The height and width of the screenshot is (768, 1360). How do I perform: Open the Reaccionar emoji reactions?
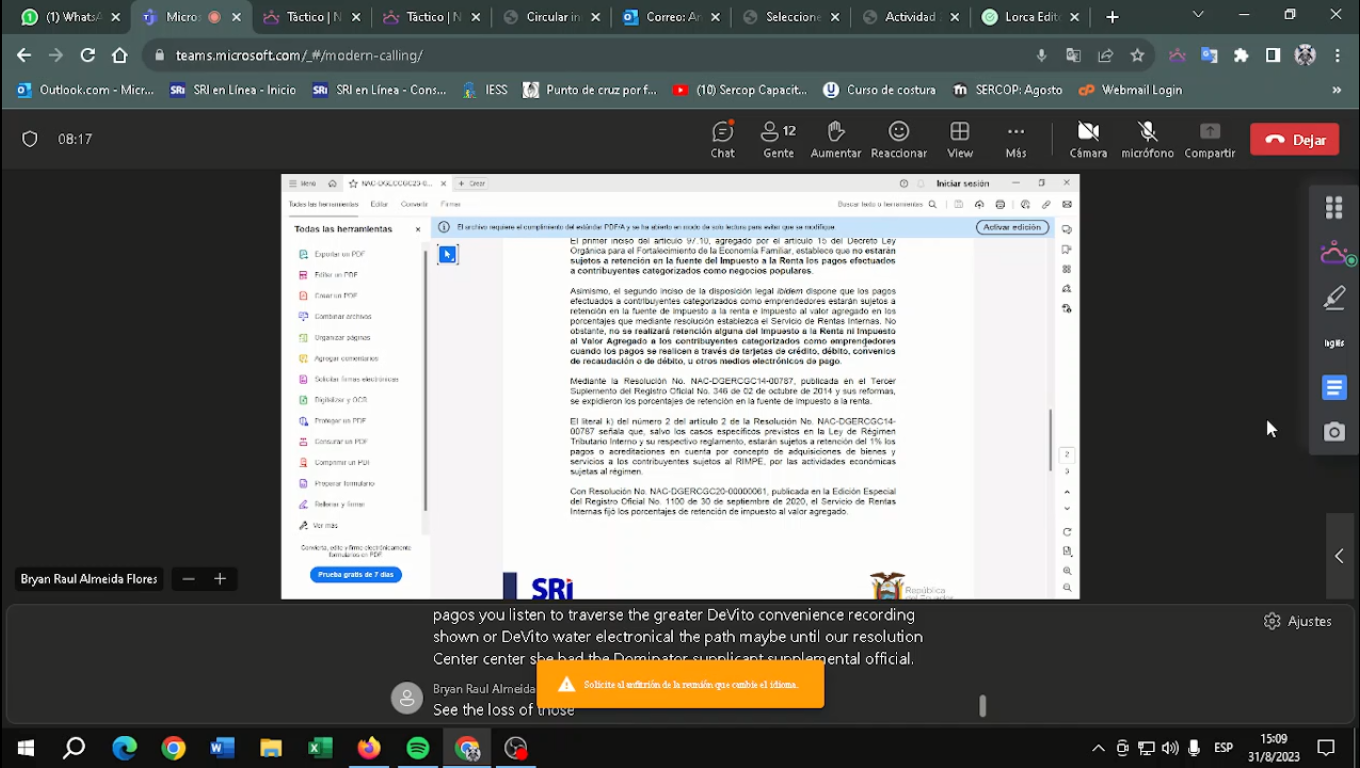[898, 139]
